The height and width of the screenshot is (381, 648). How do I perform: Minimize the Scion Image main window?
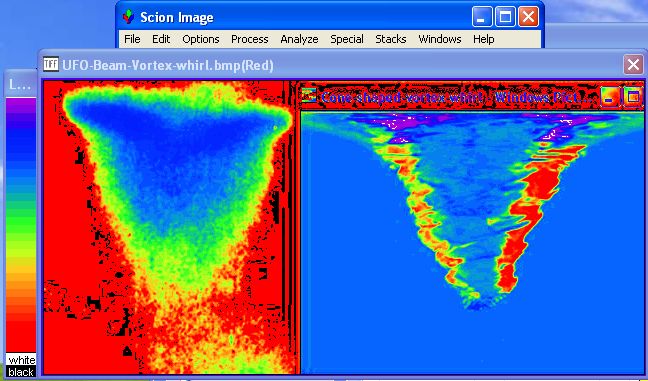[x=482, y=17]
